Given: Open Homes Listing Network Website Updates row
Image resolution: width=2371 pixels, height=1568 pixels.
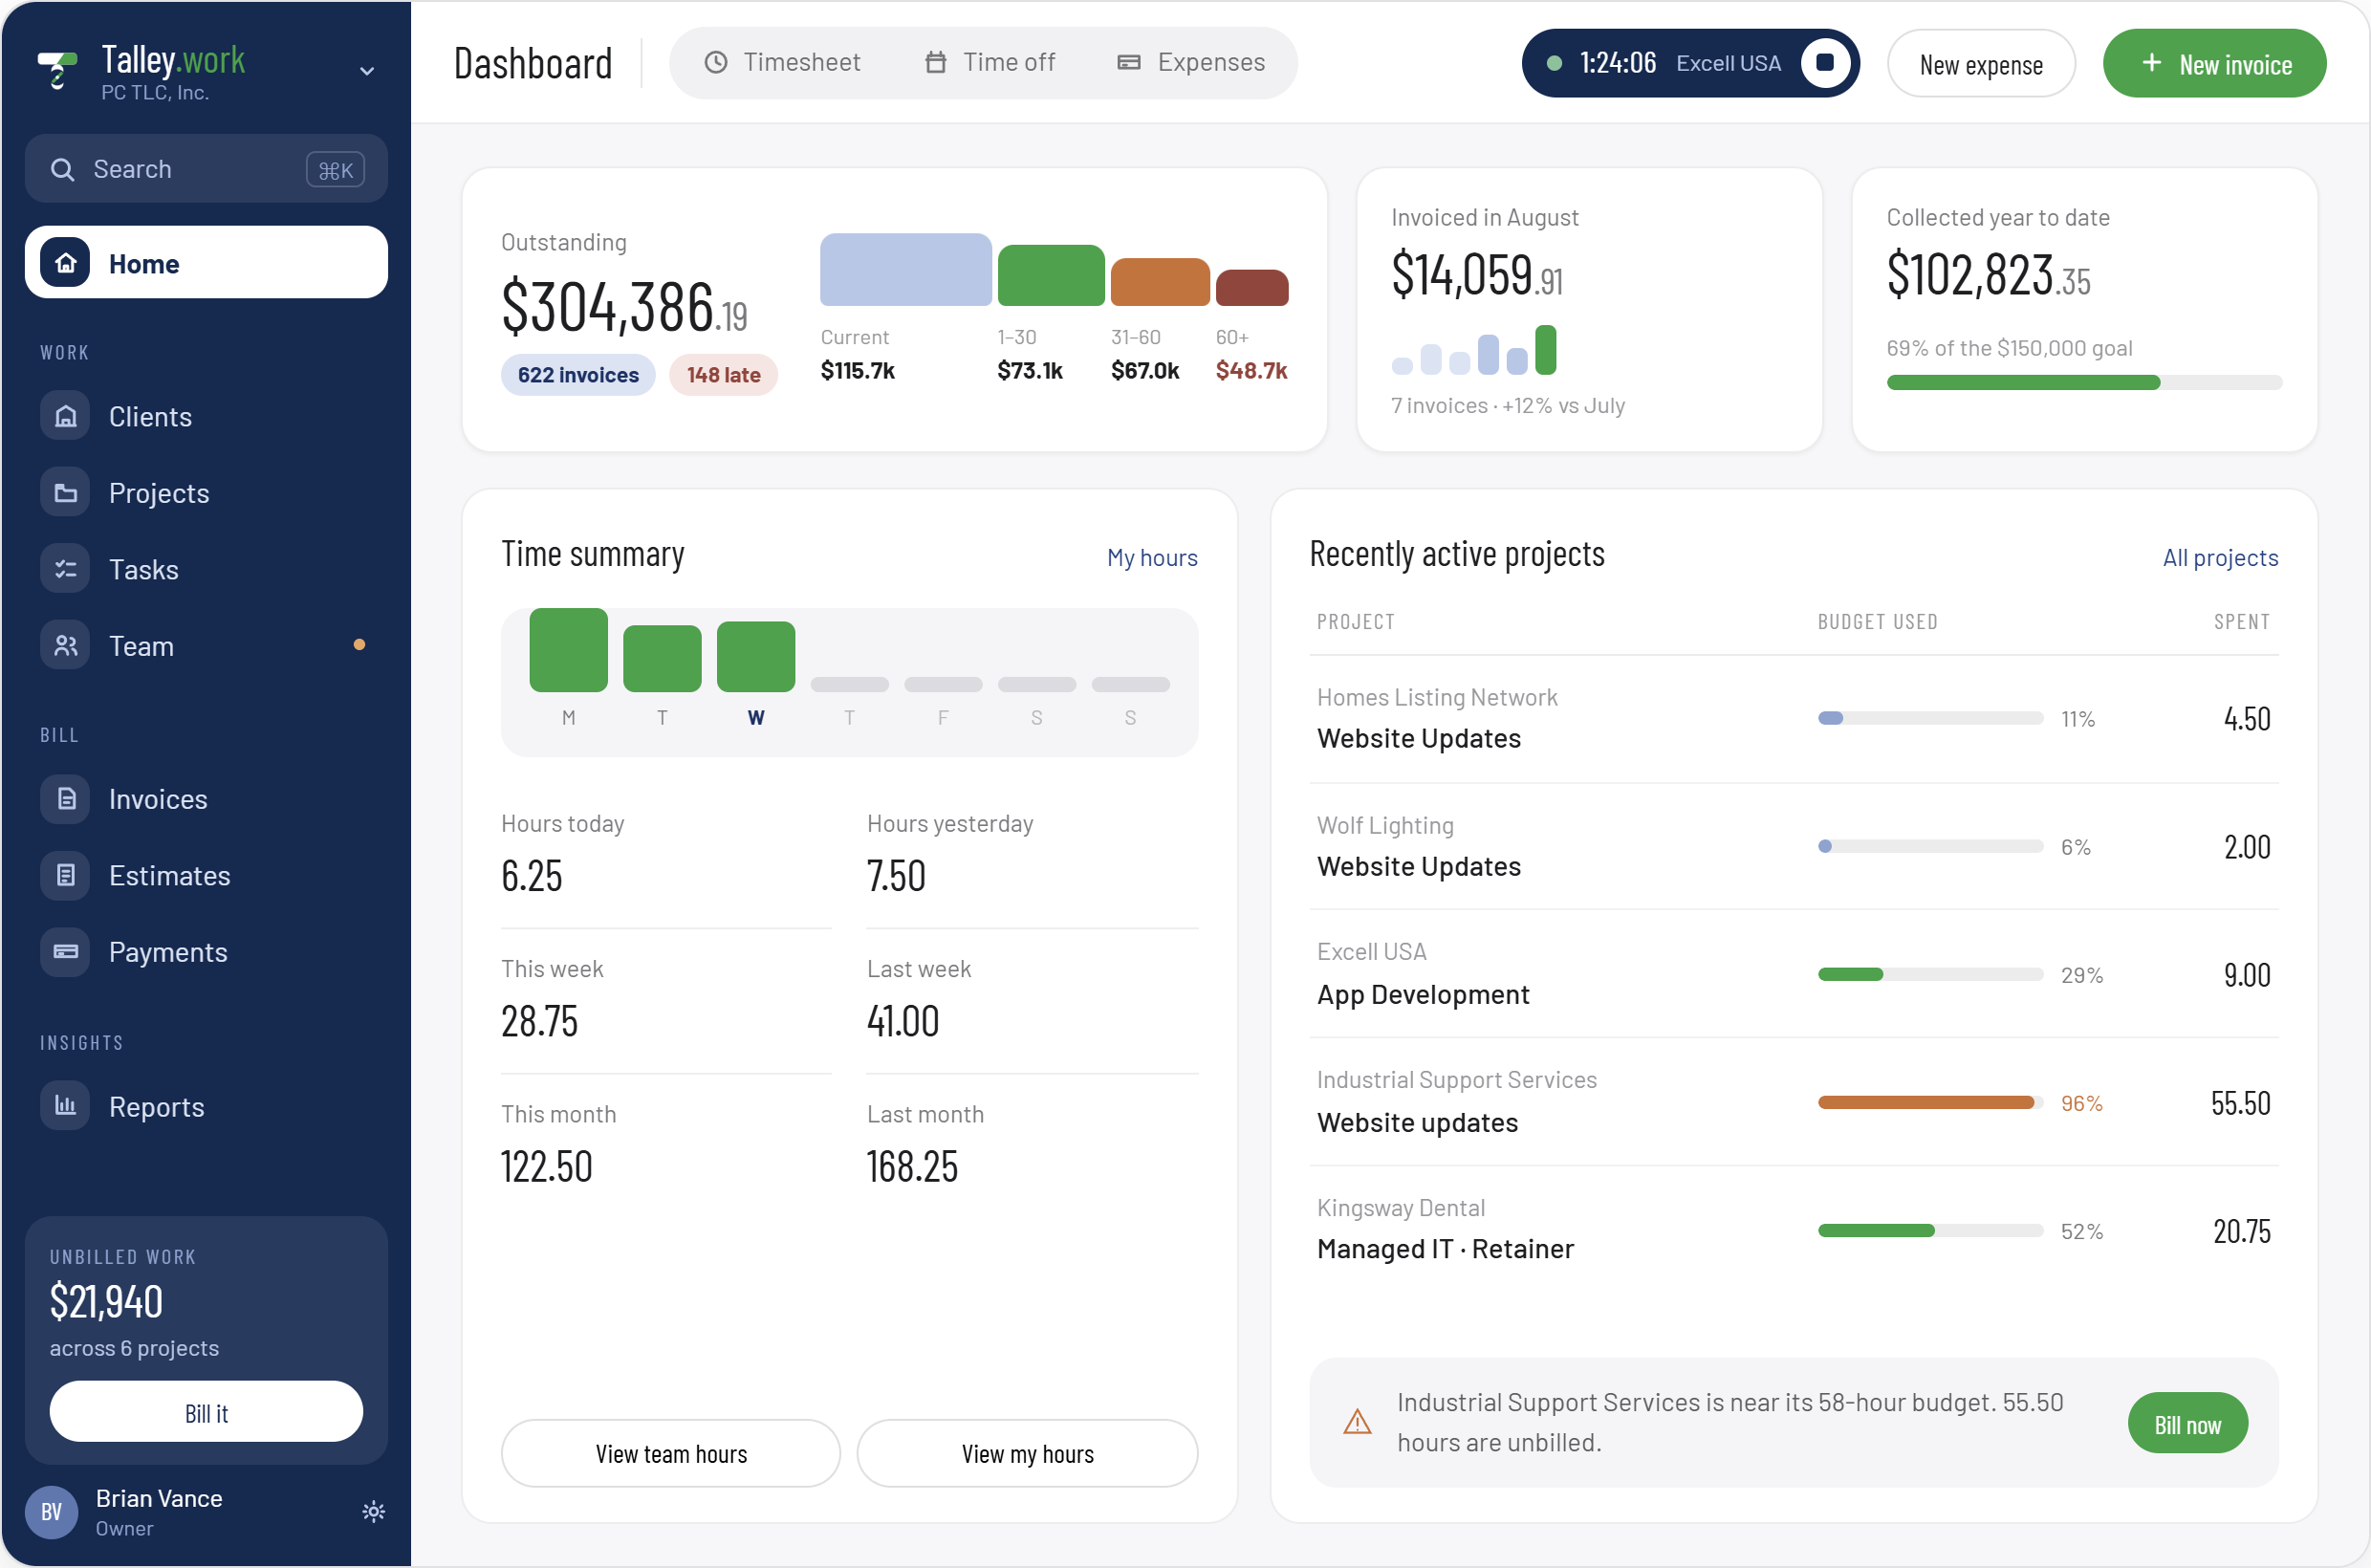Looking at the screenshot, I should tap(1794, 719).
